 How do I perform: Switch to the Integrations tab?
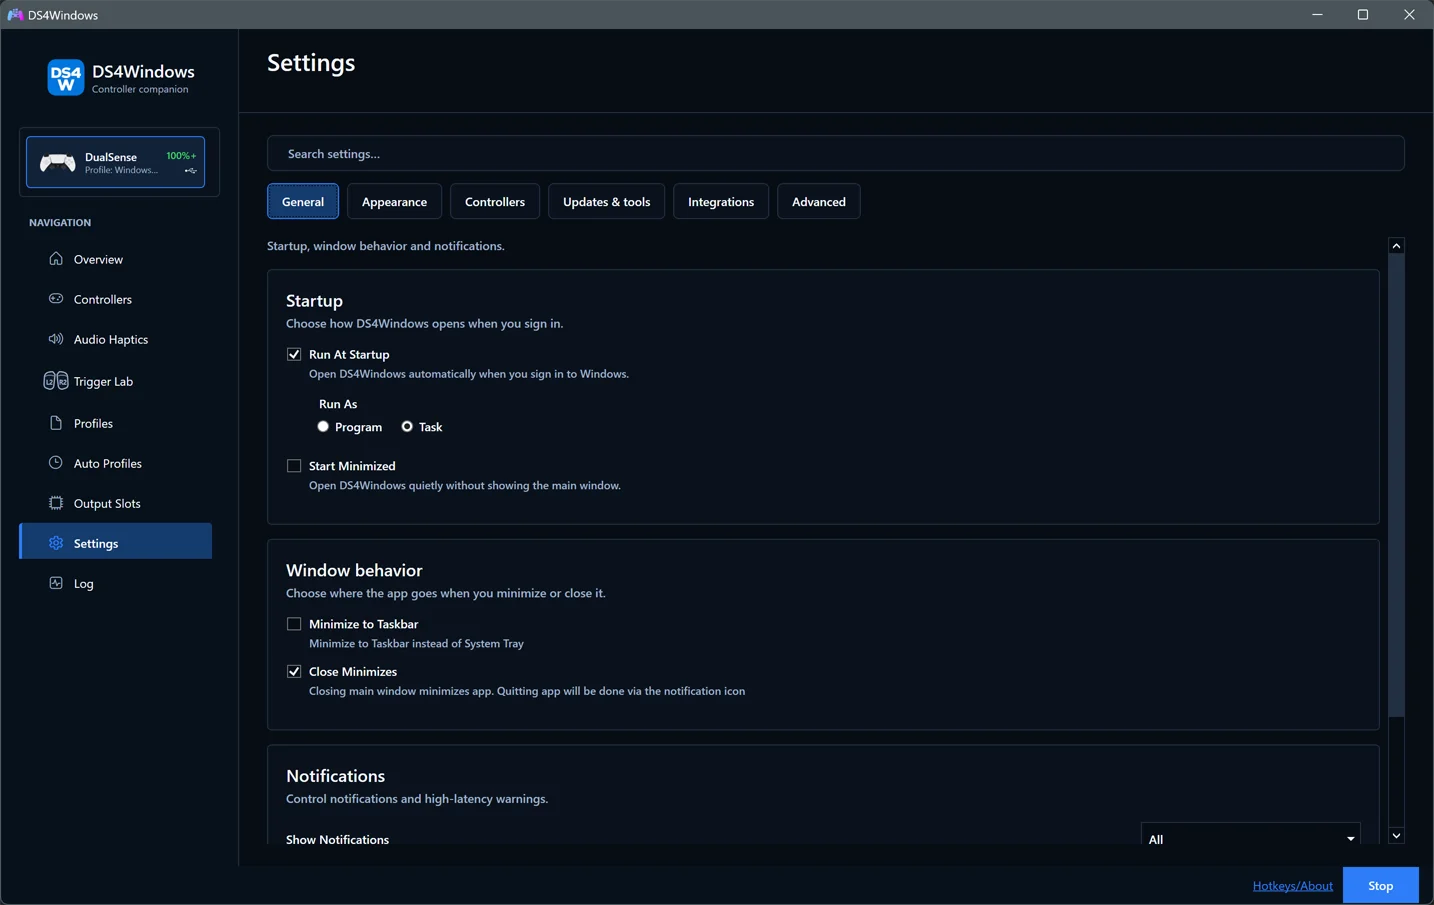(x=721, y=202)
